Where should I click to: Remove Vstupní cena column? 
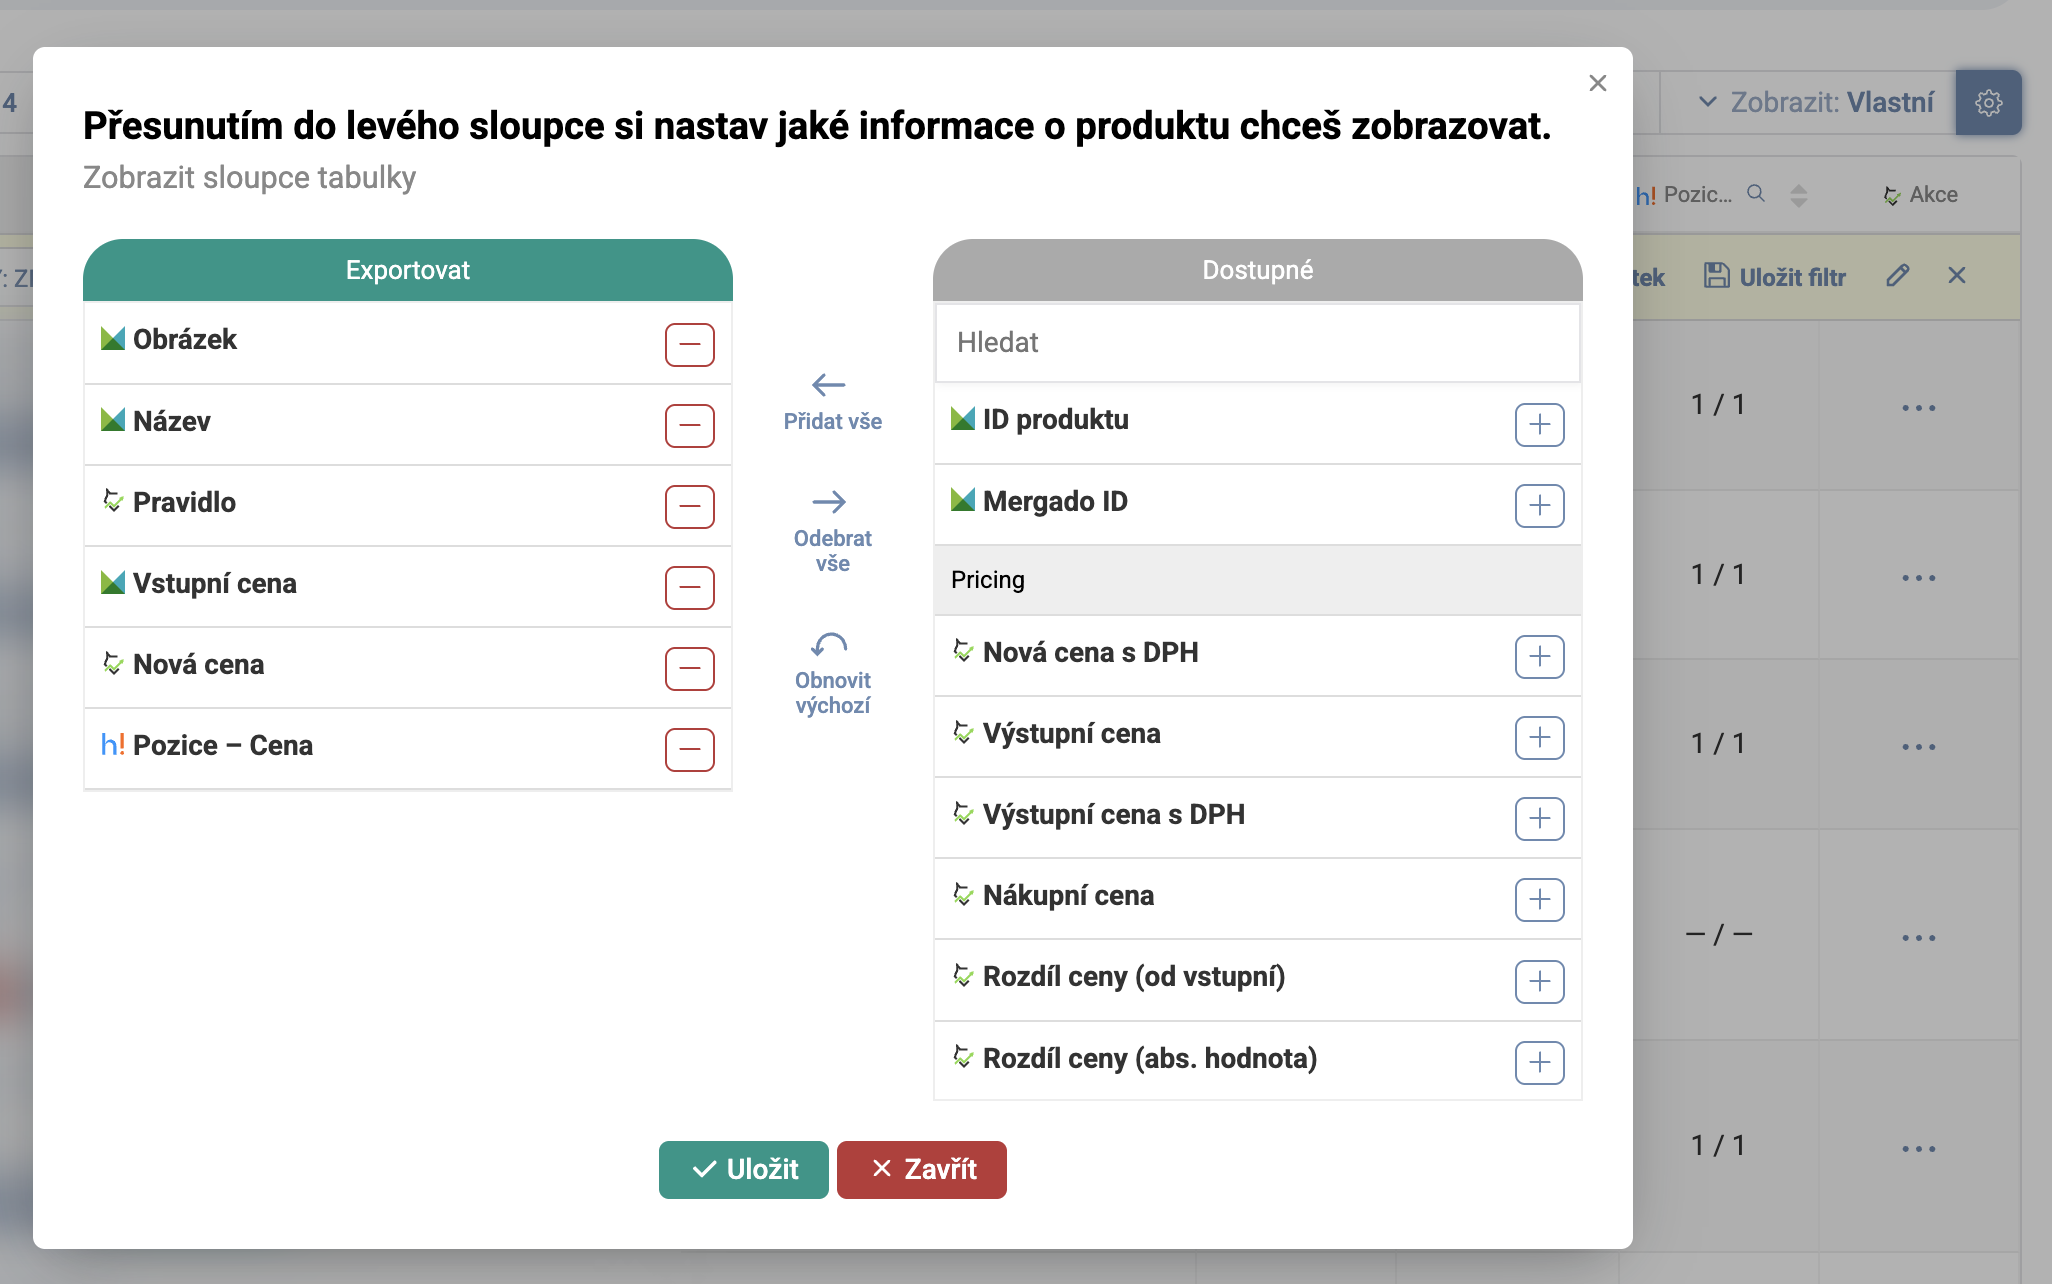(x=689, y=588)
